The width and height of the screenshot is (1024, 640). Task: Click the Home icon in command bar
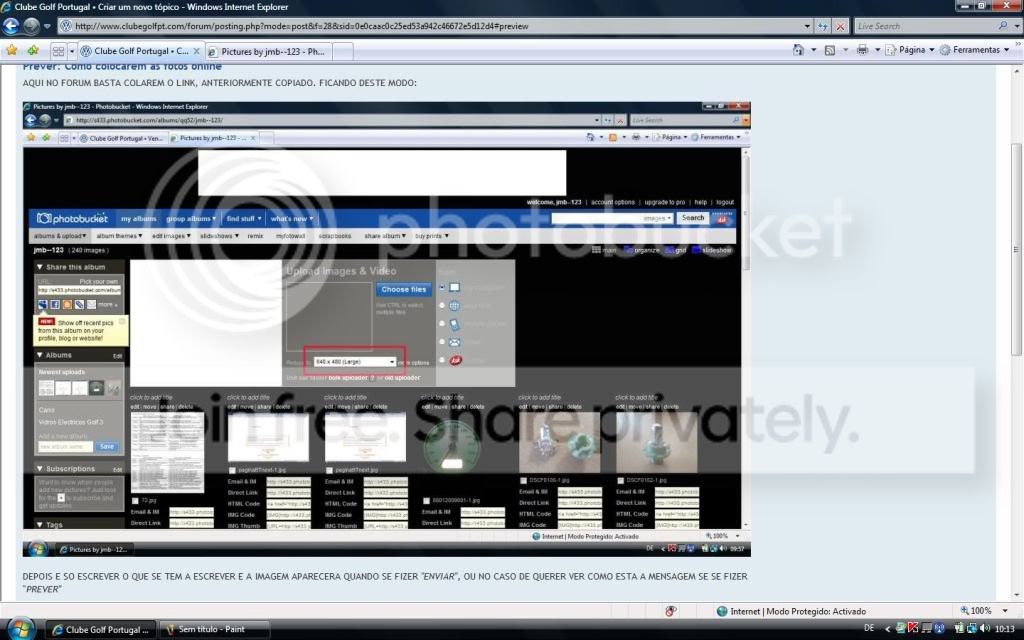point(799,50)
